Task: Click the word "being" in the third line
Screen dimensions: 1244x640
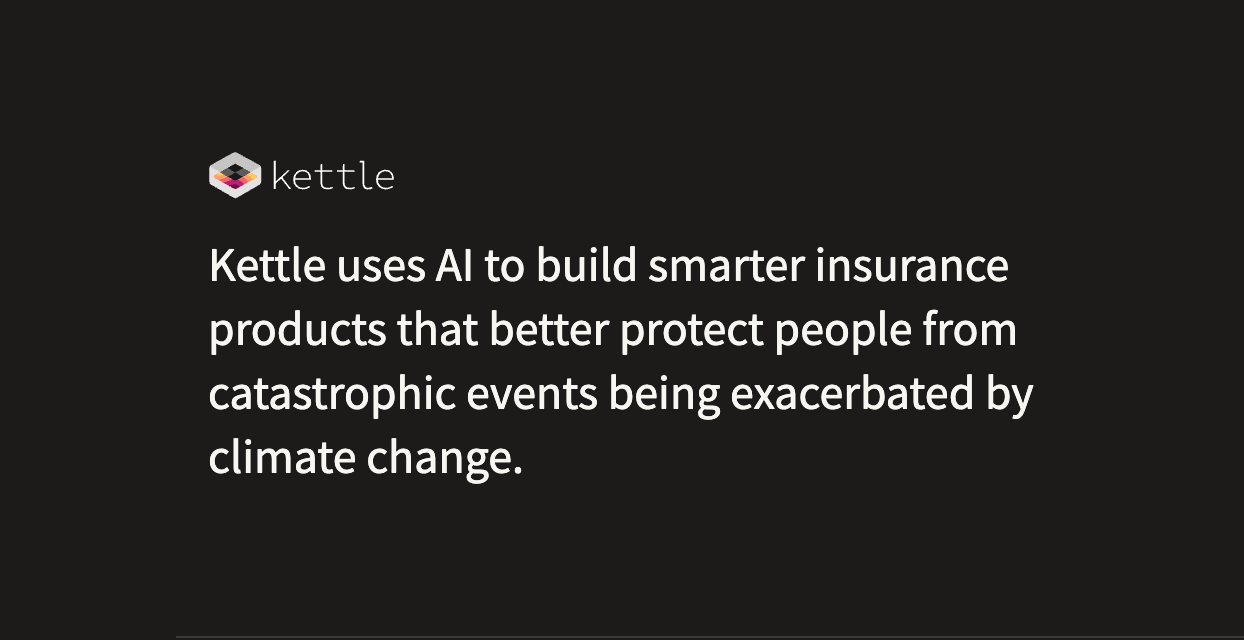Action: 664,394
